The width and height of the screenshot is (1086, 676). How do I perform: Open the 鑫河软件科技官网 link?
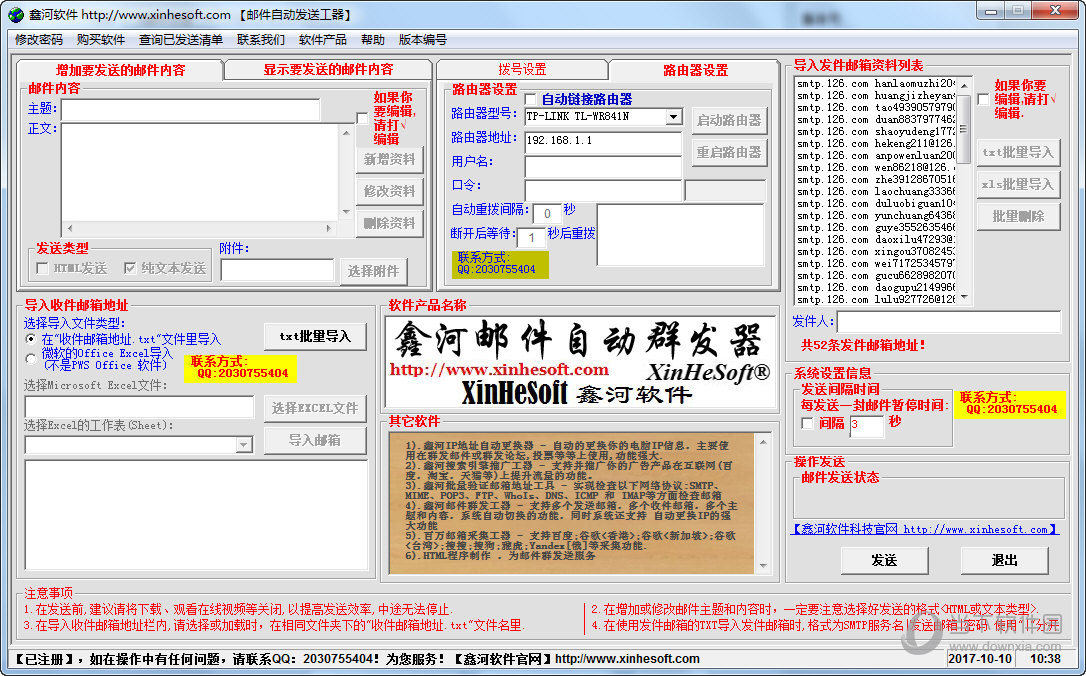coord(925,529)
